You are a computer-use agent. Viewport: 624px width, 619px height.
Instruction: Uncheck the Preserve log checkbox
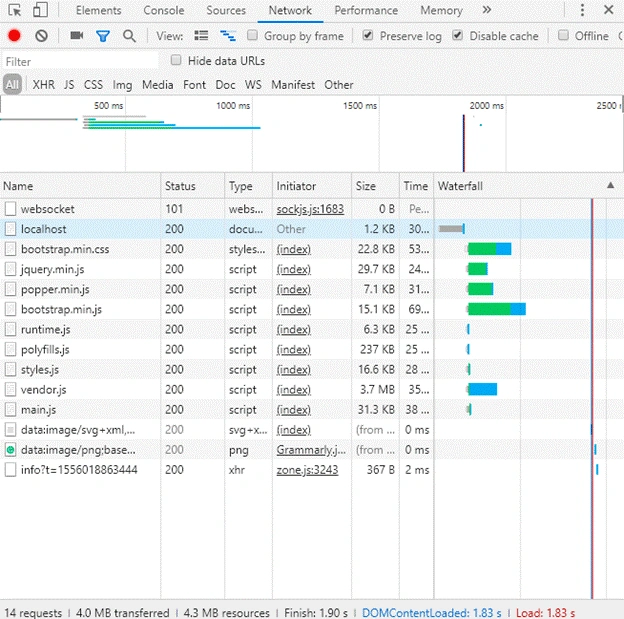coord(368,35)
